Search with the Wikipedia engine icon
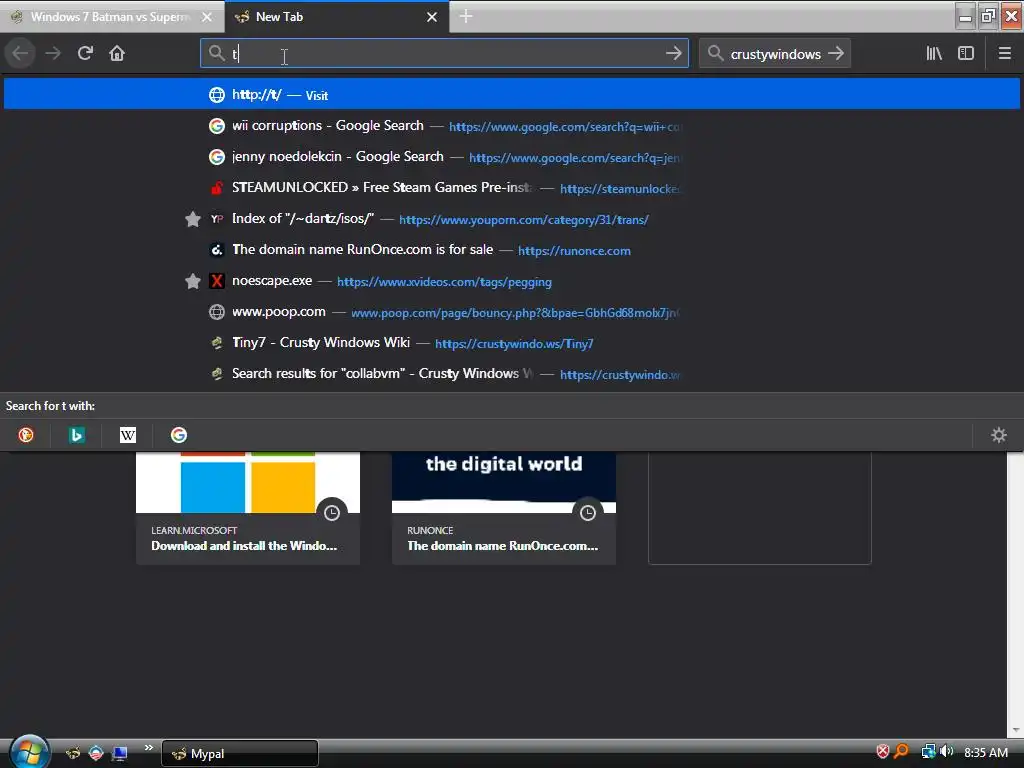Viewport: 1024px width, 768px height. 128,435
